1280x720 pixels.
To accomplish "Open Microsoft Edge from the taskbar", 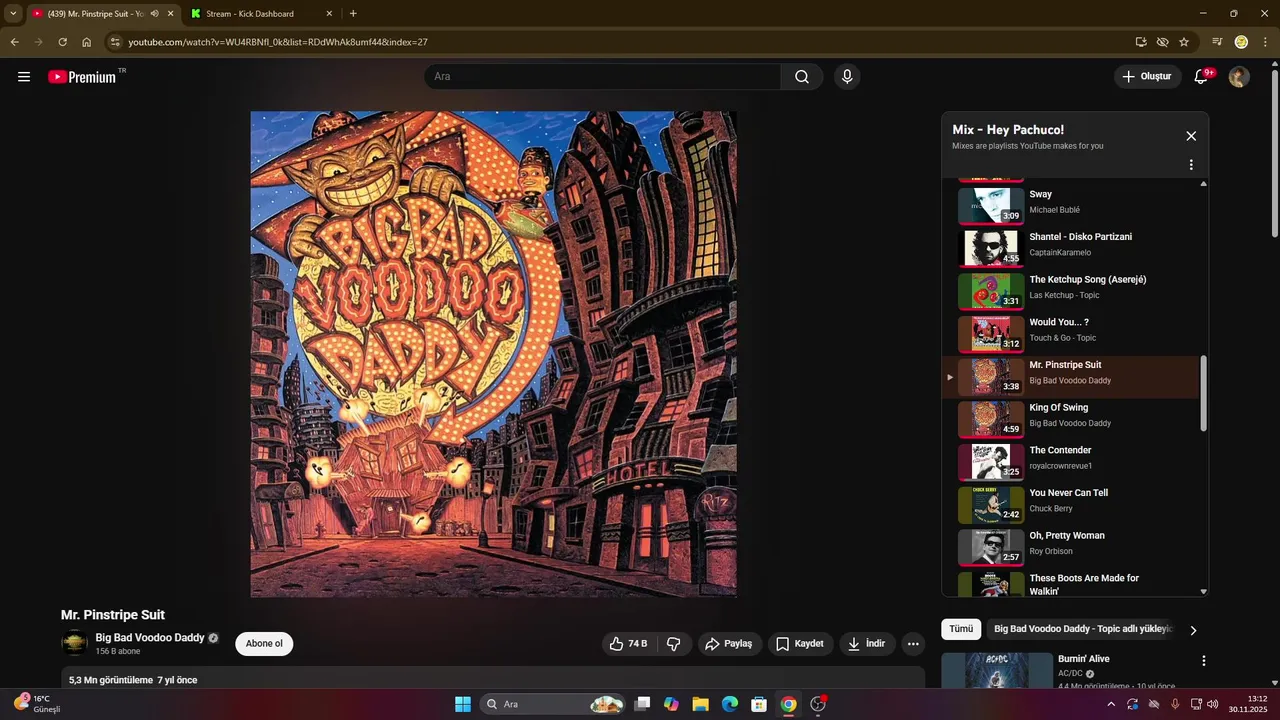I will (730, 704).
